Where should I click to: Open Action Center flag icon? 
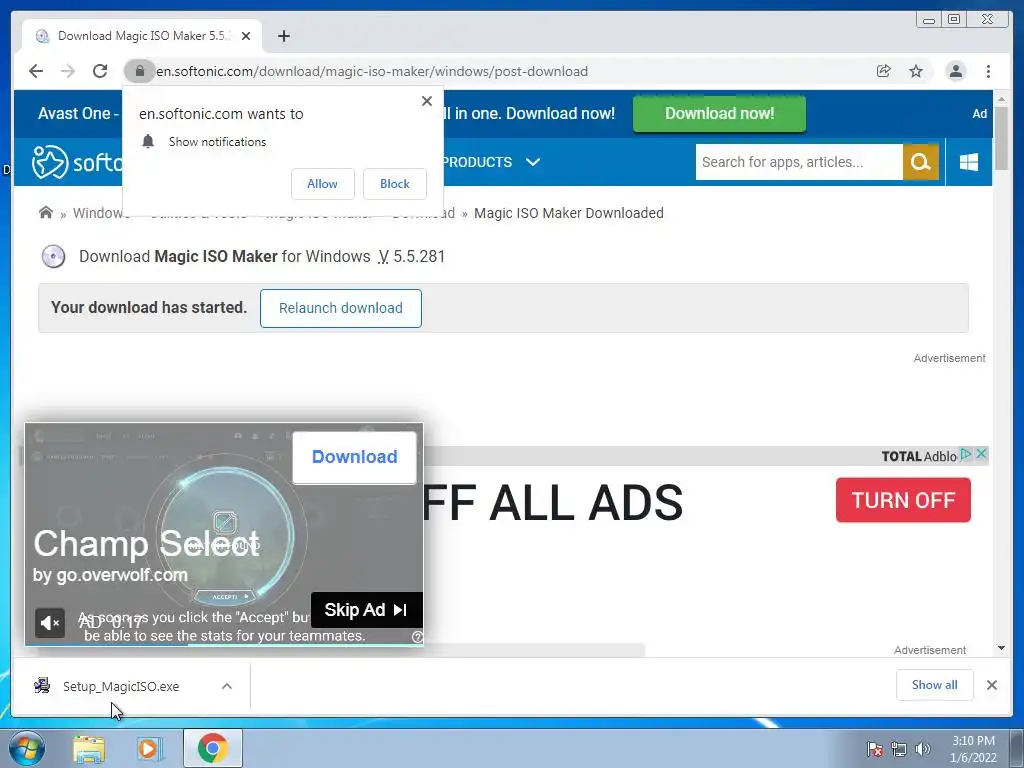coord(875,749)
